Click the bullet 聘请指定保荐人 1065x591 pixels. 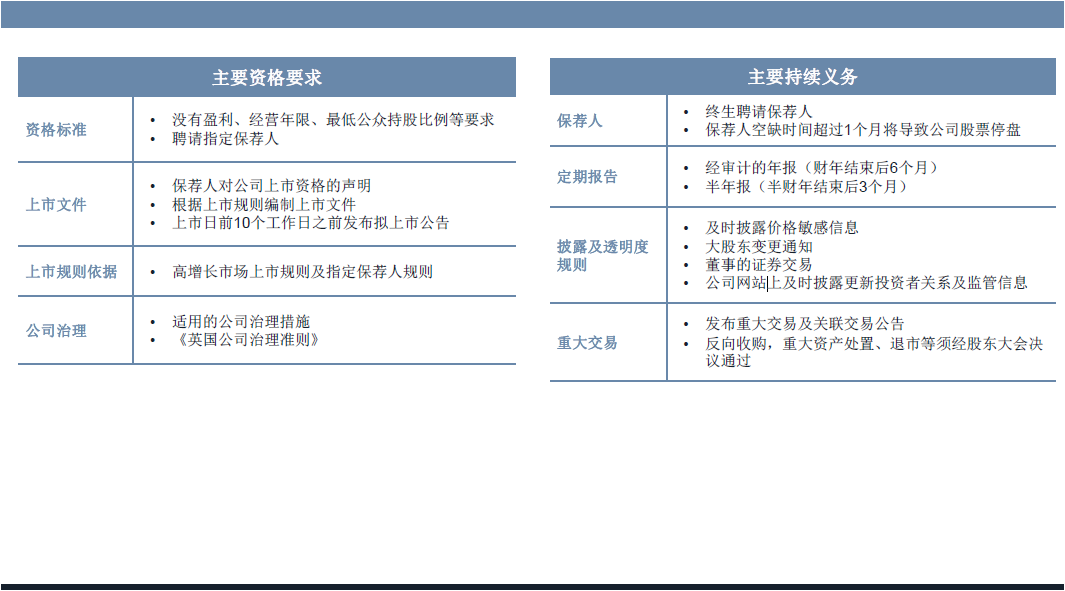pos(225,139)
